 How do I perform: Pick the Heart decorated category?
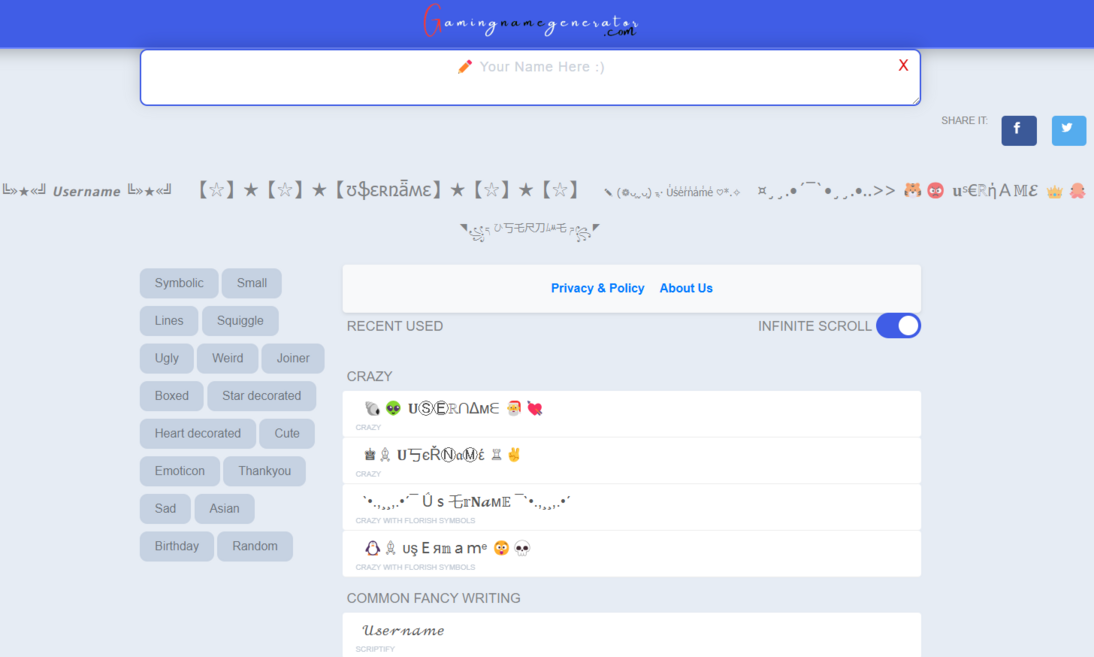pos(197,434)
